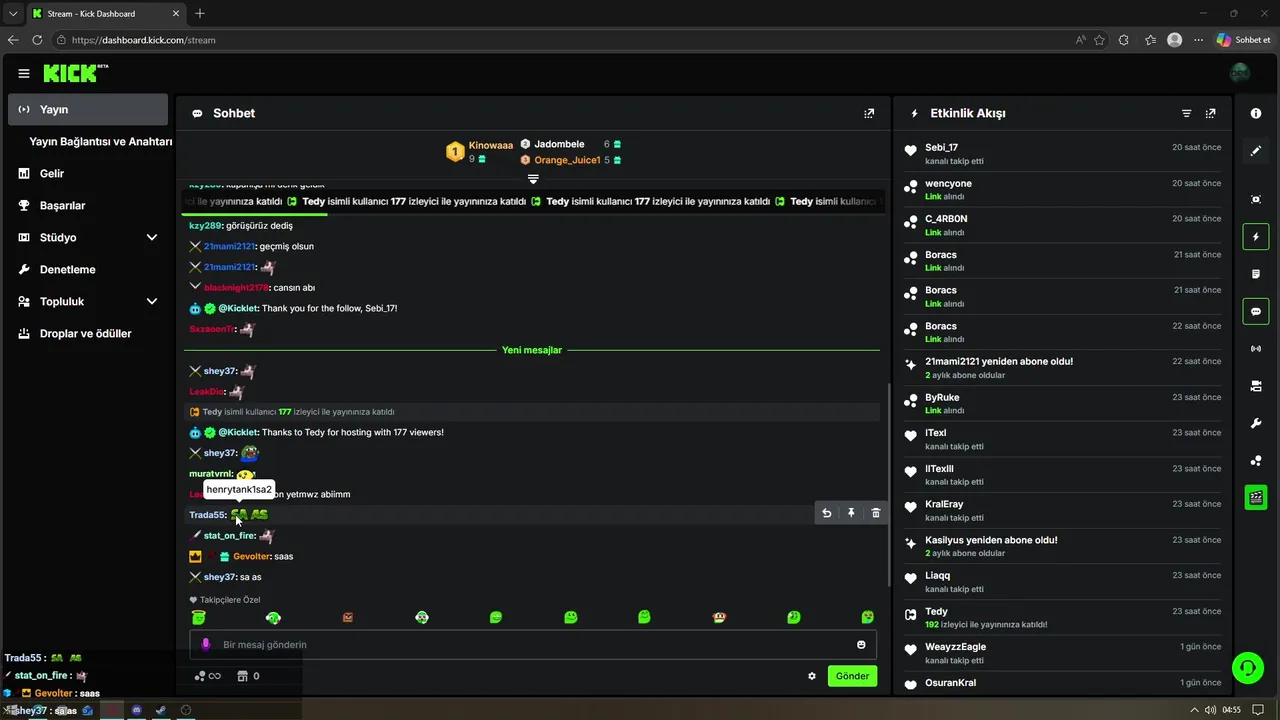Viewport: 1280px width, 720px height.
Task: Click the camera channel icon in right toolbar
Action: point(1256,386)
